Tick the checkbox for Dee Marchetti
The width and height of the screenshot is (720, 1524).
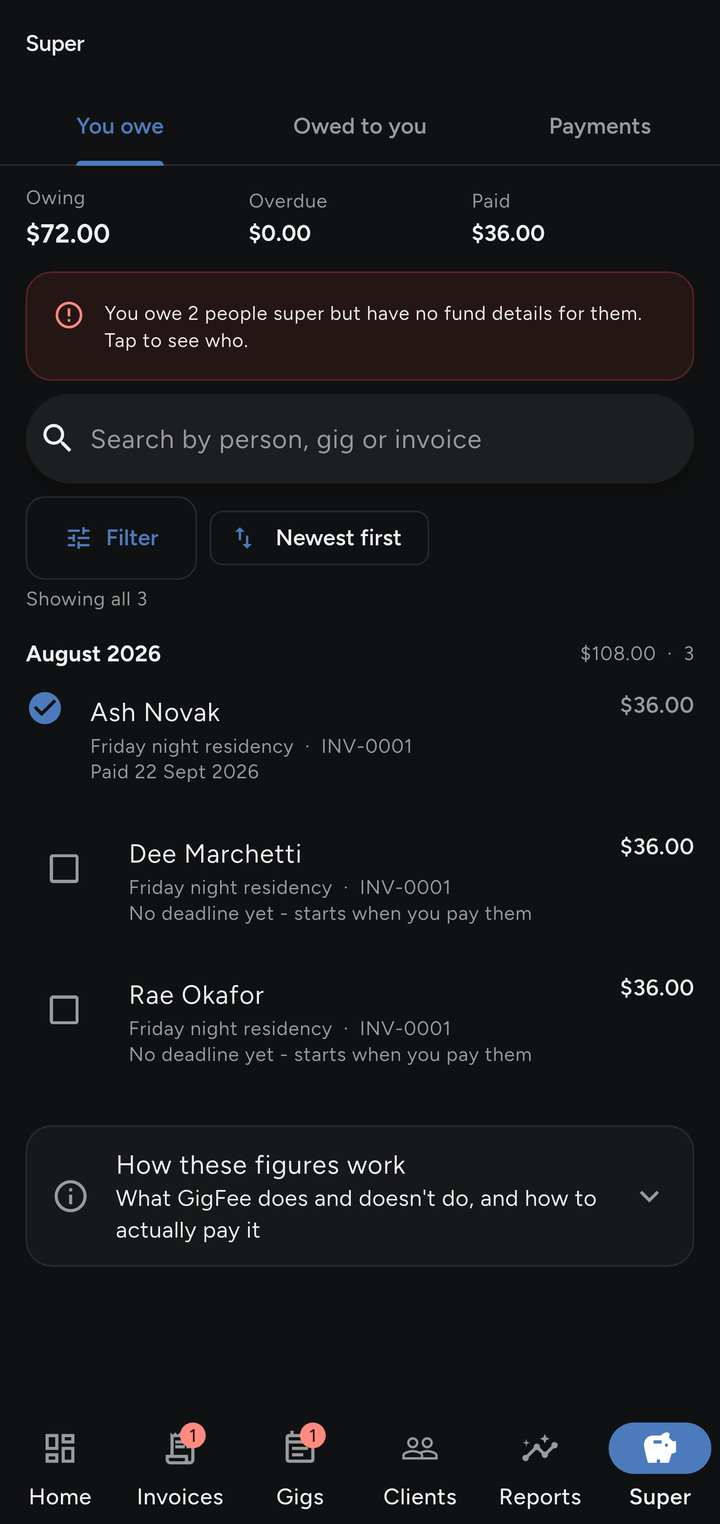click(64, 868)
